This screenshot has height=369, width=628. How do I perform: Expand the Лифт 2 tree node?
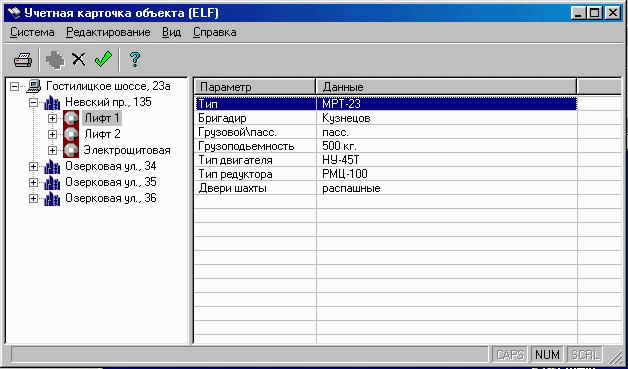pyautogui.click(x=52, y=134)
